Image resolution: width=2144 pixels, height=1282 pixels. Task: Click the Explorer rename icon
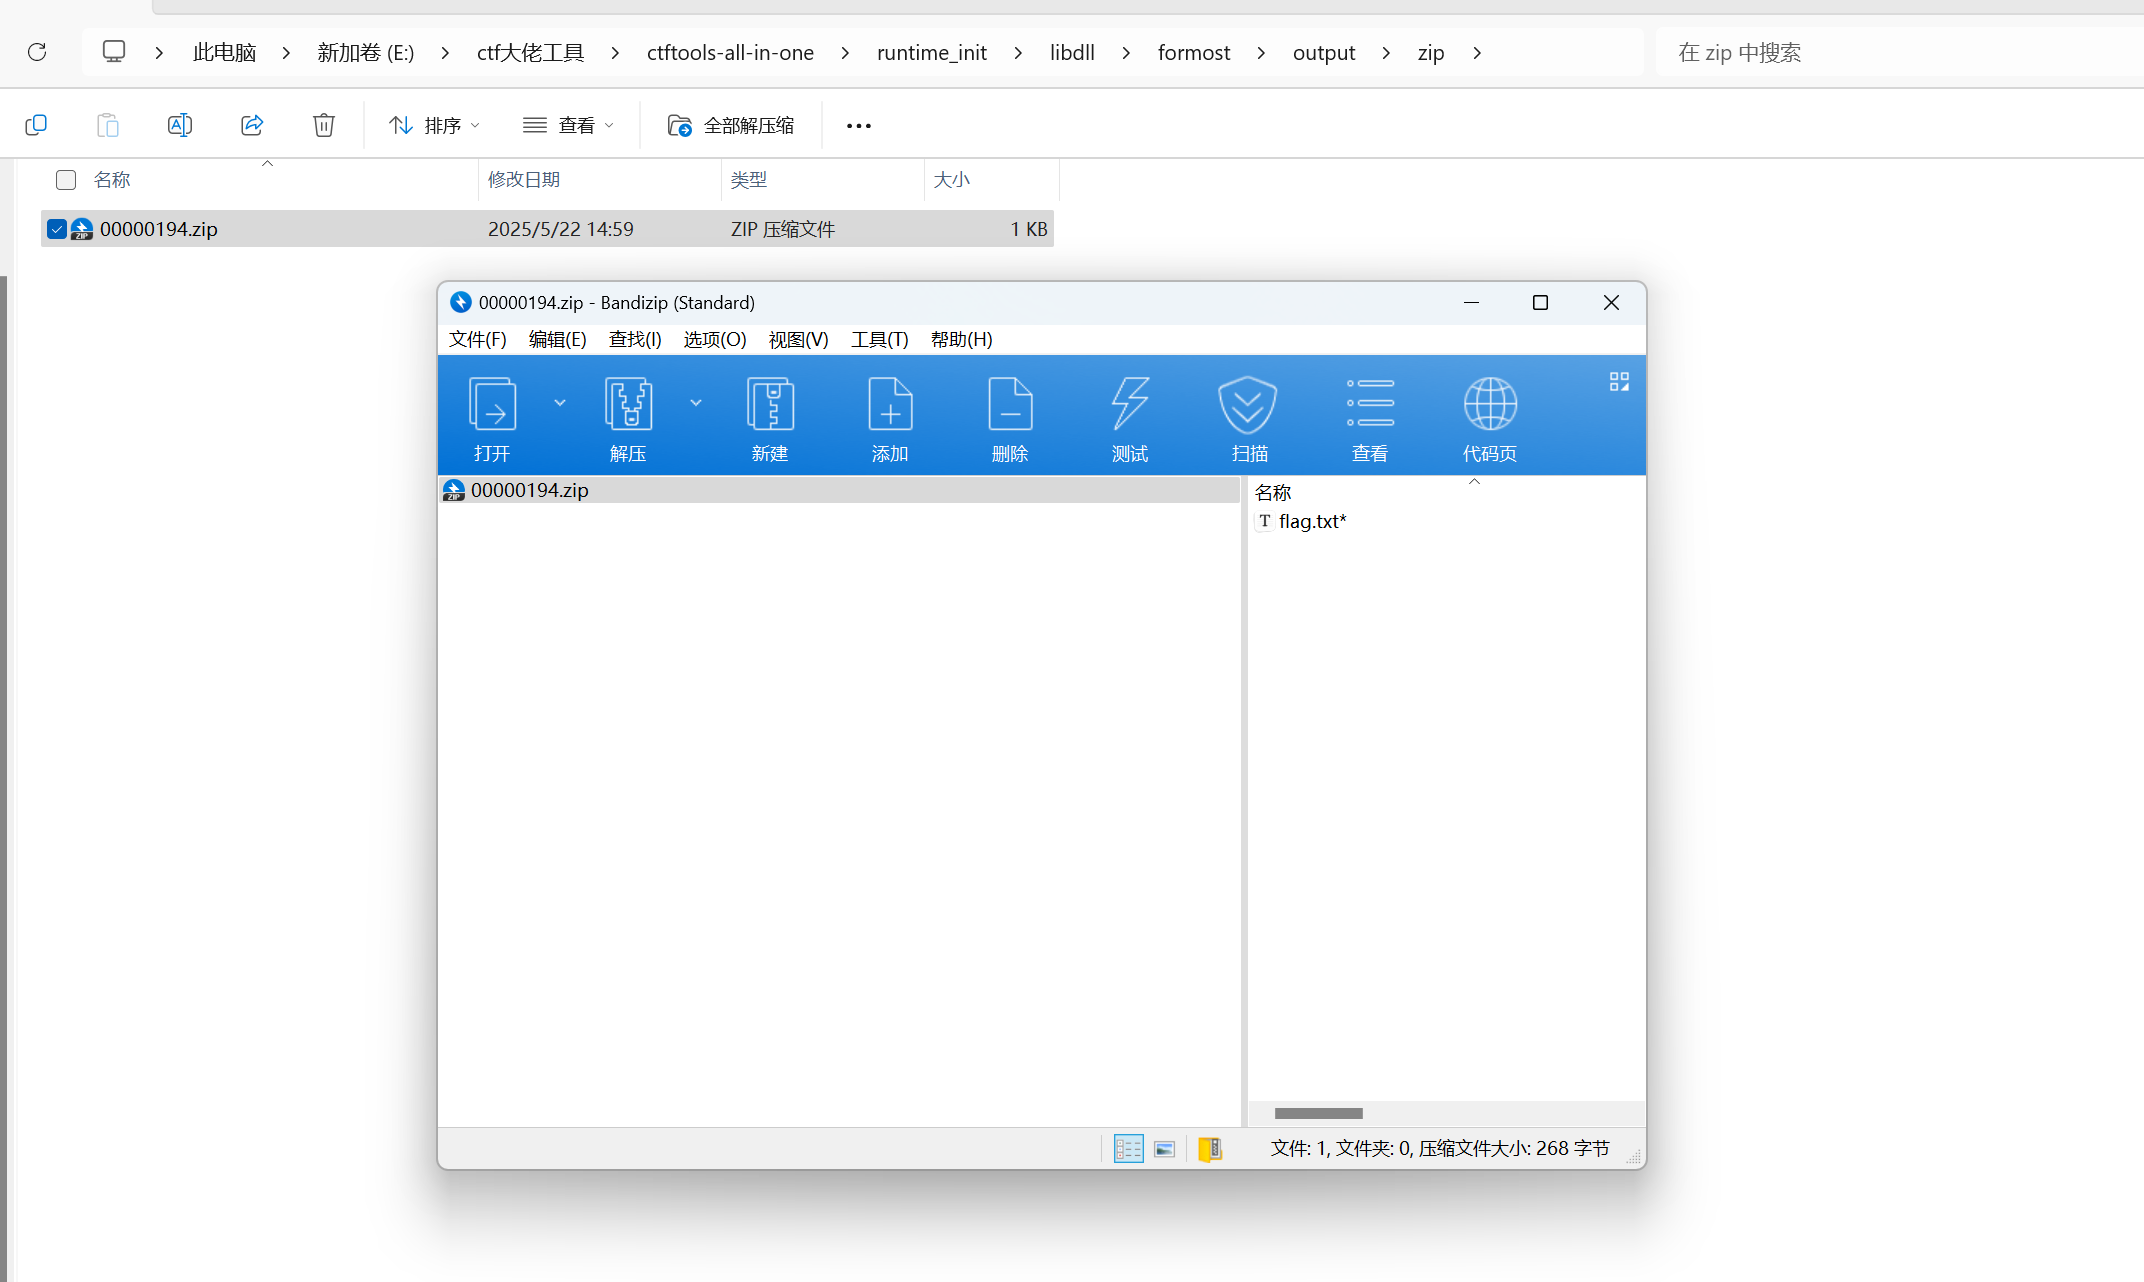click(x=180, y=125)
